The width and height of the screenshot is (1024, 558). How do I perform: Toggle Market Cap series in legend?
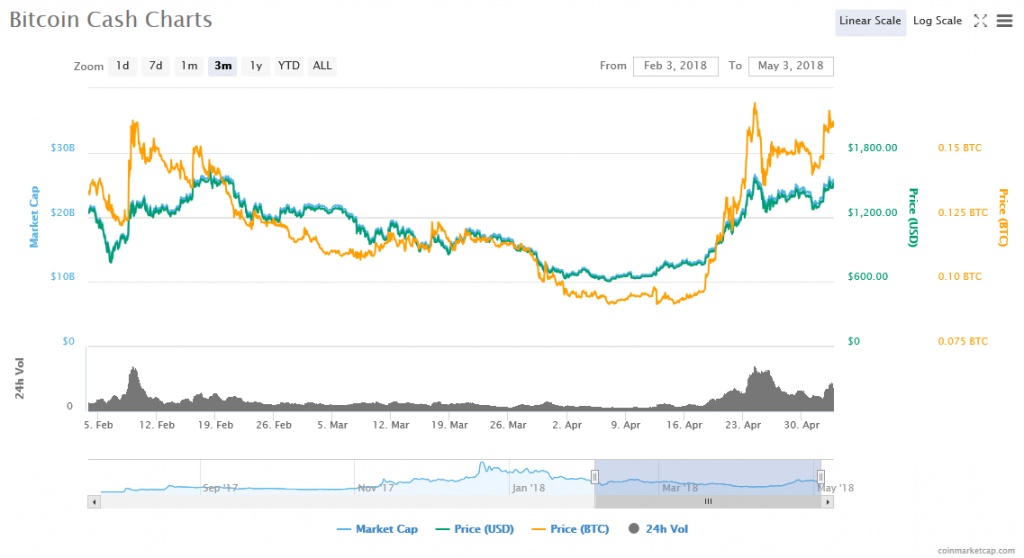click(x=377, y=529)
